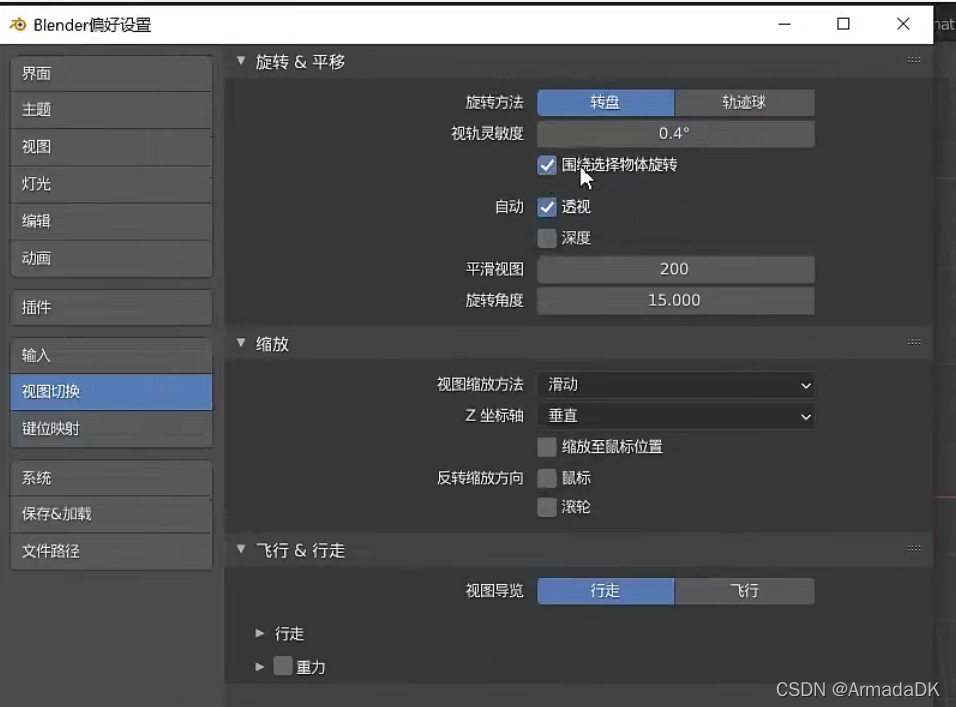The height and width of the screenshot is (707, 956).
Task: Open the 视图 preferences tab
Action: pyautogui.click(x=111, y=147)
